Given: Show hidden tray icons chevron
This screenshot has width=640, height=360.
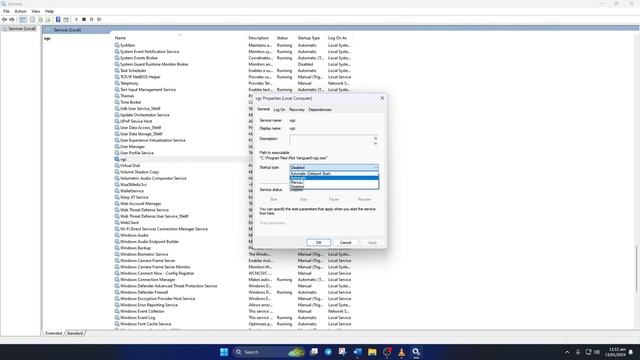Looking at the screenshot, I should 567,352.
